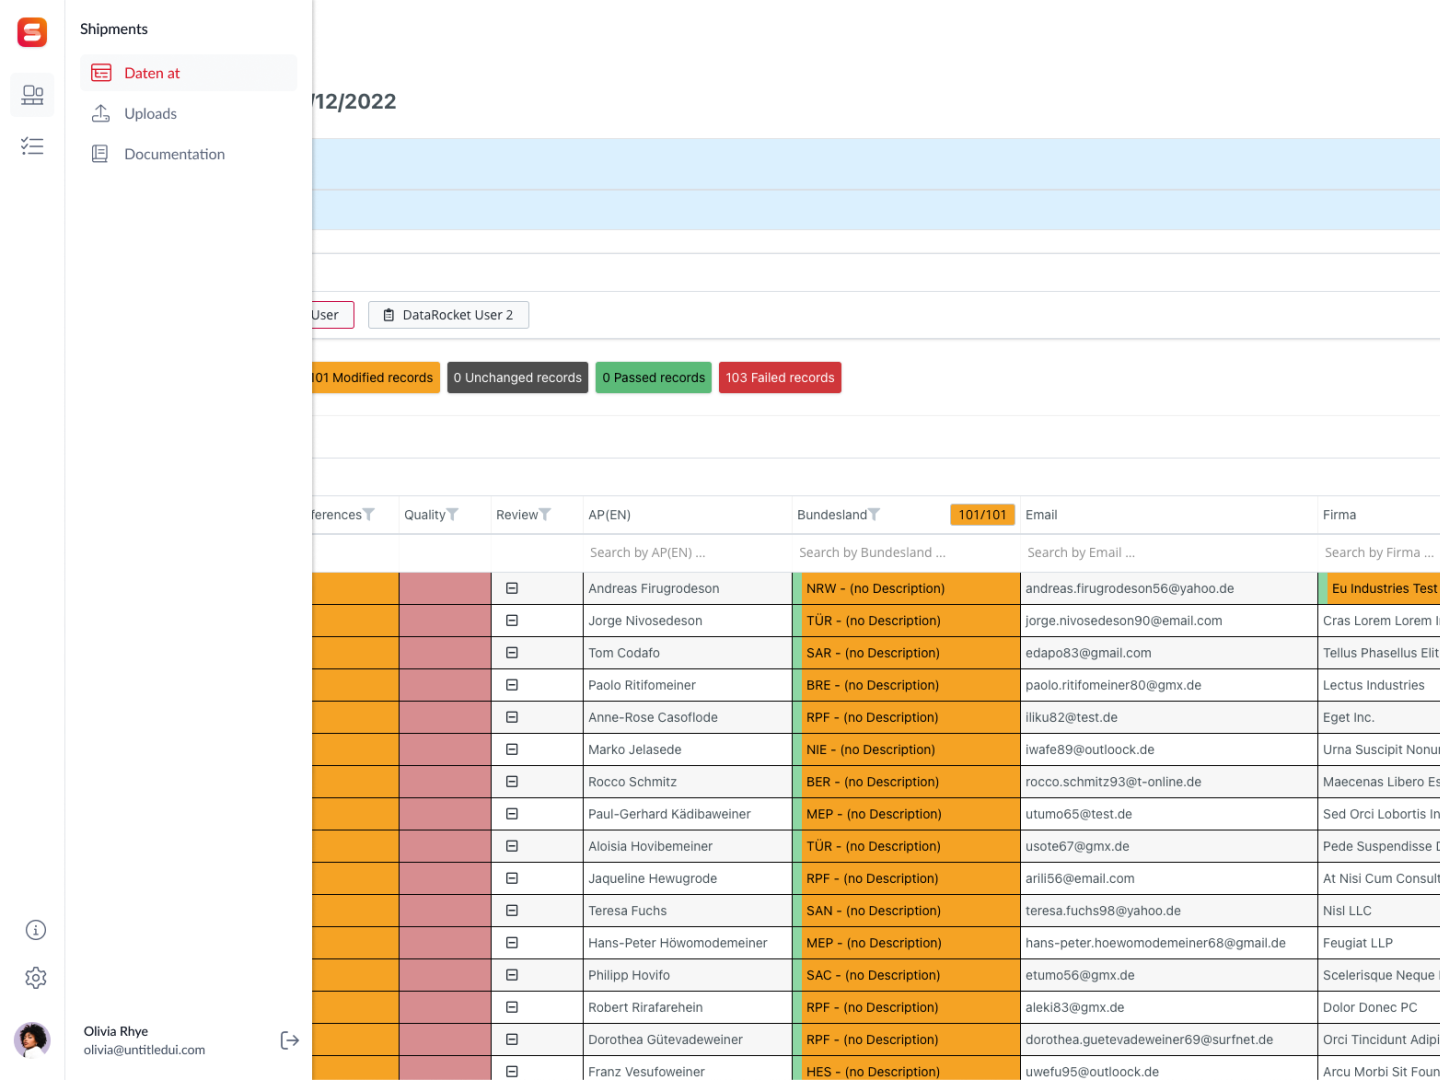Open the shipments dashboard sidebar icon
Image resolution: width=1440 pixels, height=1080 pixels.
(32, 95)
